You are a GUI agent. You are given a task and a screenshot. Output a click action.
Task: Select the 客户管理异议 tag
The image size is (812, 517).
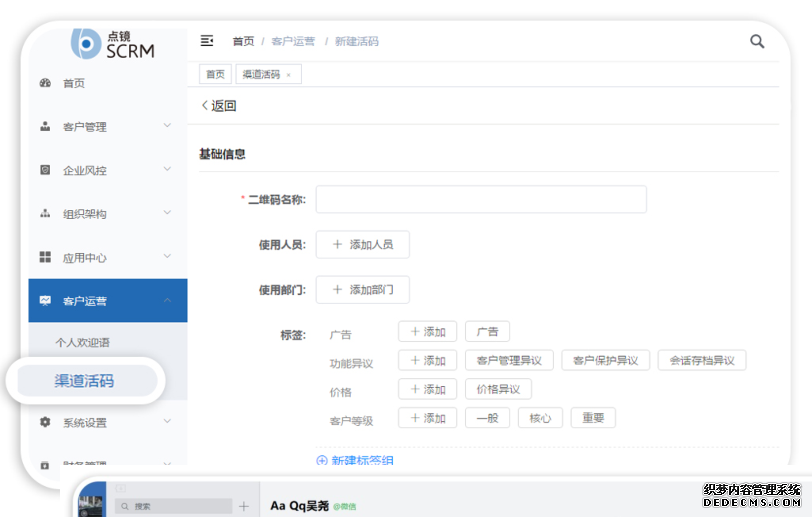(x=509, y=361)
